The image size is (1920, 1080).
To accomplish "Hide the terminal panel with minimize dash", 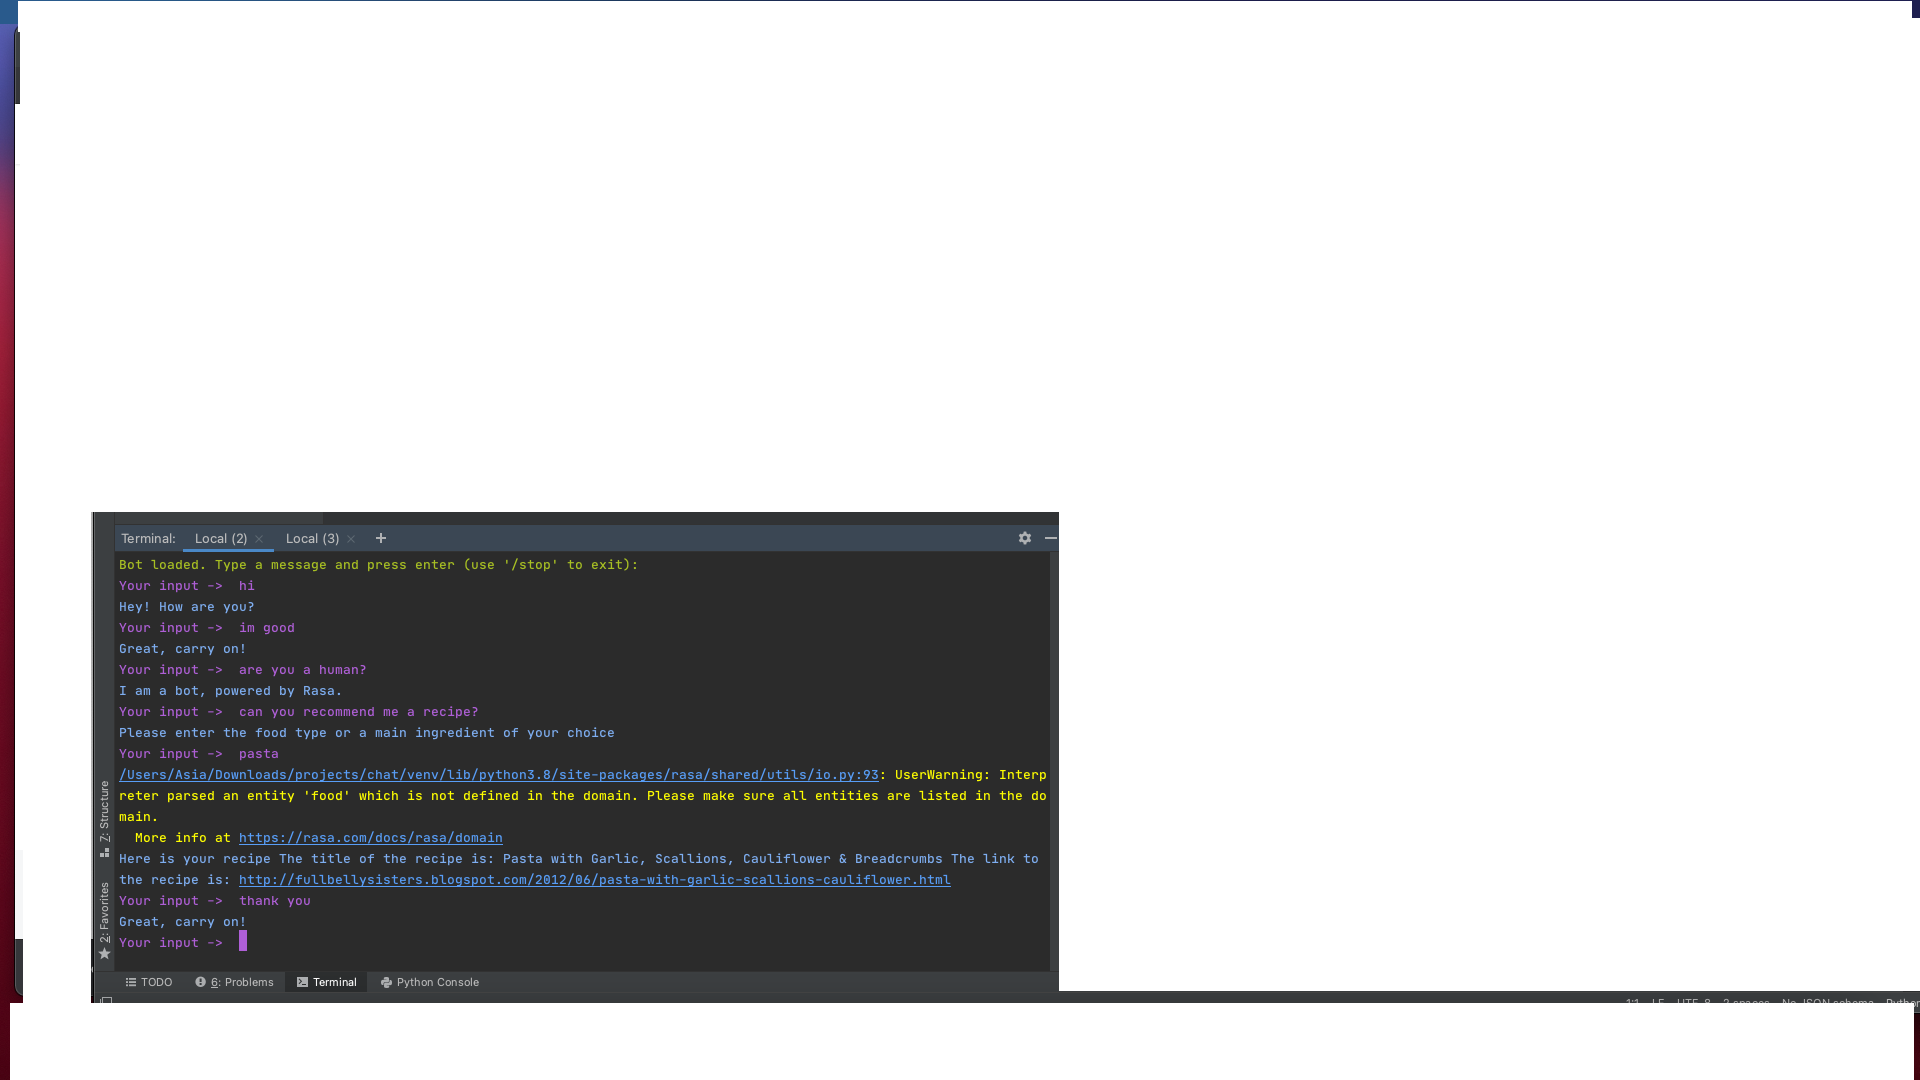I will 1051,538.
